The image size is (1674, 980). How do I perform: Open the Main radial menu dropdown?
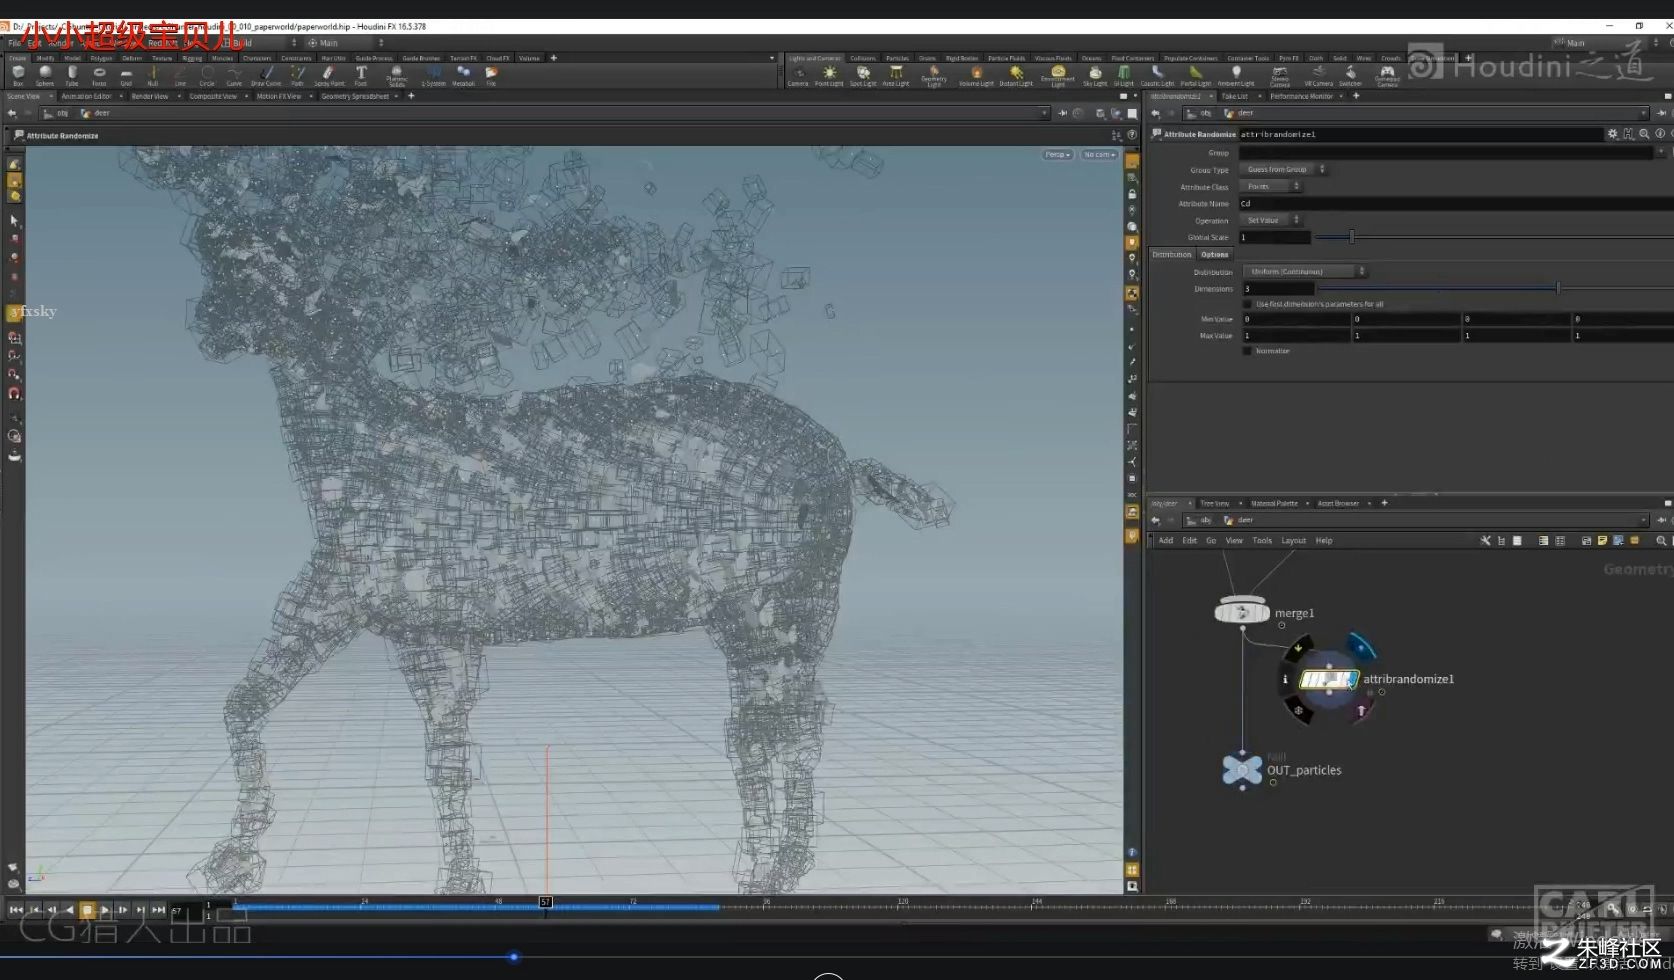[x=345, y=43]
